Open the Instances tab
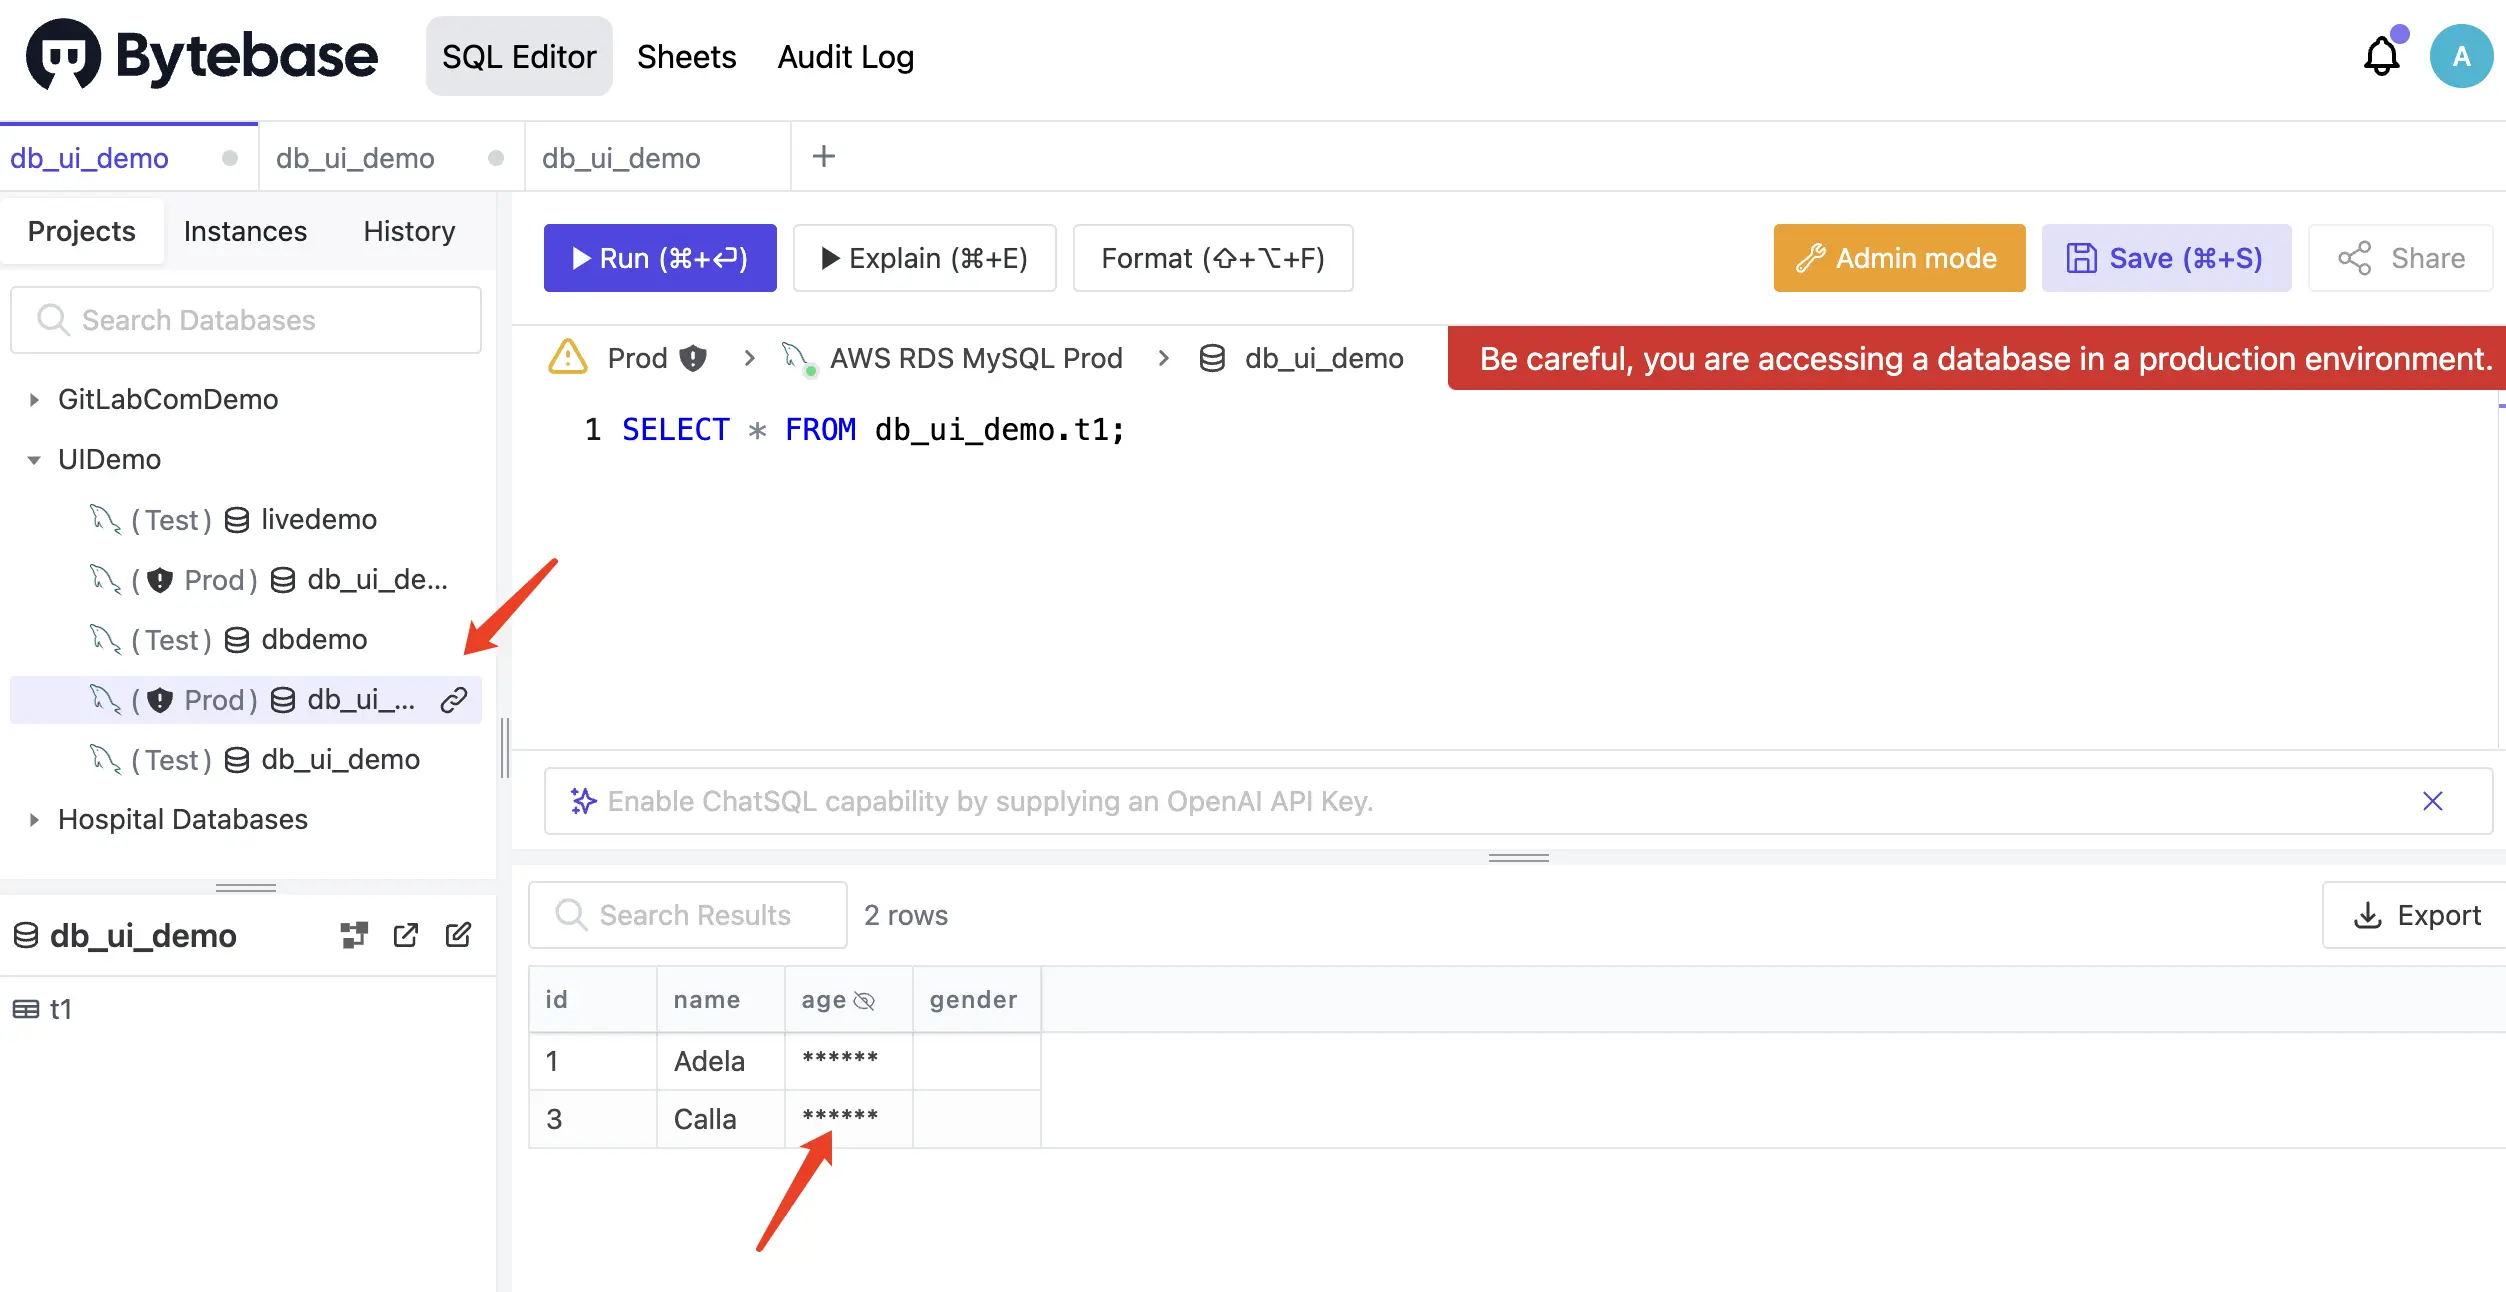 click(x=244, y=231)
